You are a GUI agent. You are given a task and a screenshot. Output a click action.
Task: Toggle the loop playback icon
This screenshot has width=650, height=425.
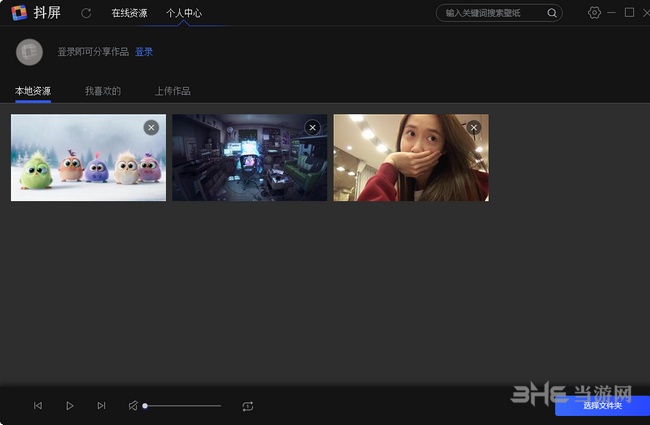pyautogui.click(x=247, y=406)
